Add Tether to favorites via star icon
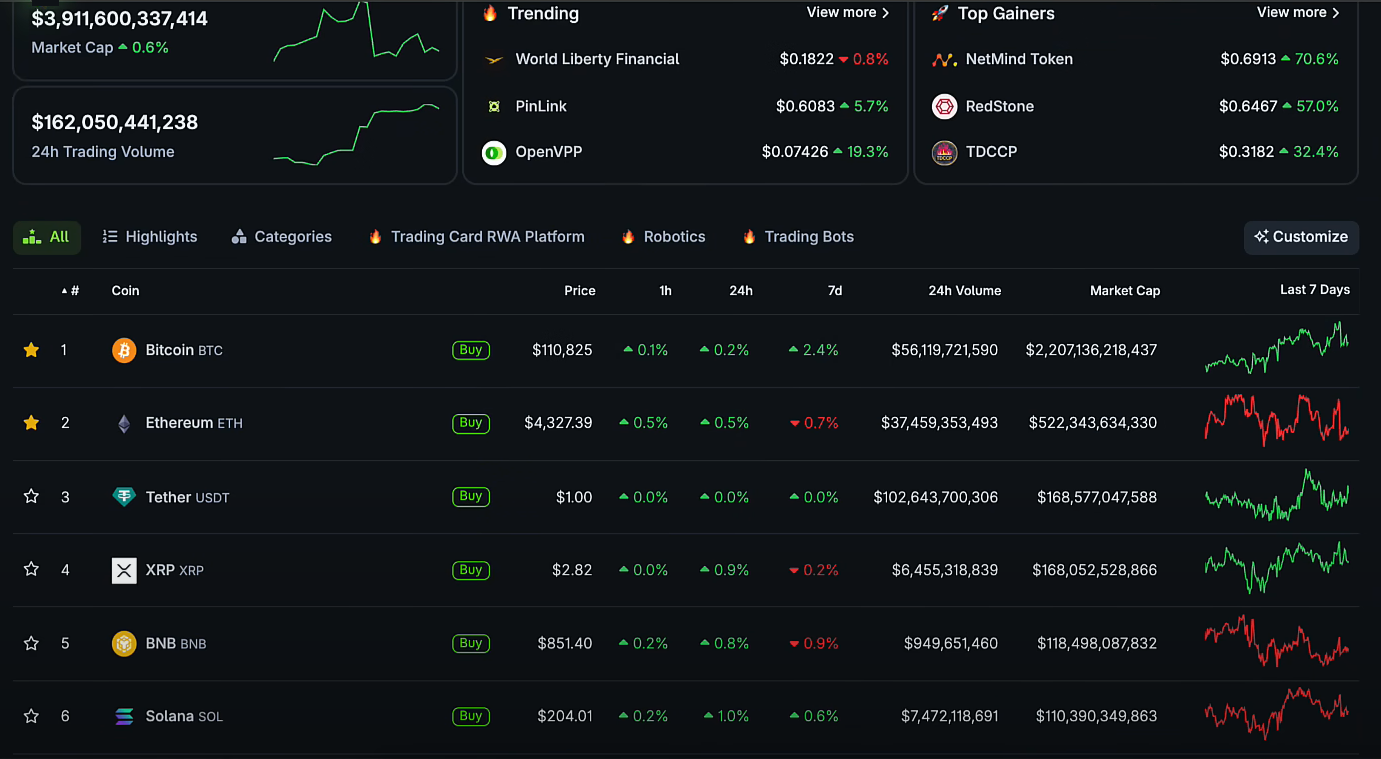This screenshot has width=1381, height=759. [31, 496]
